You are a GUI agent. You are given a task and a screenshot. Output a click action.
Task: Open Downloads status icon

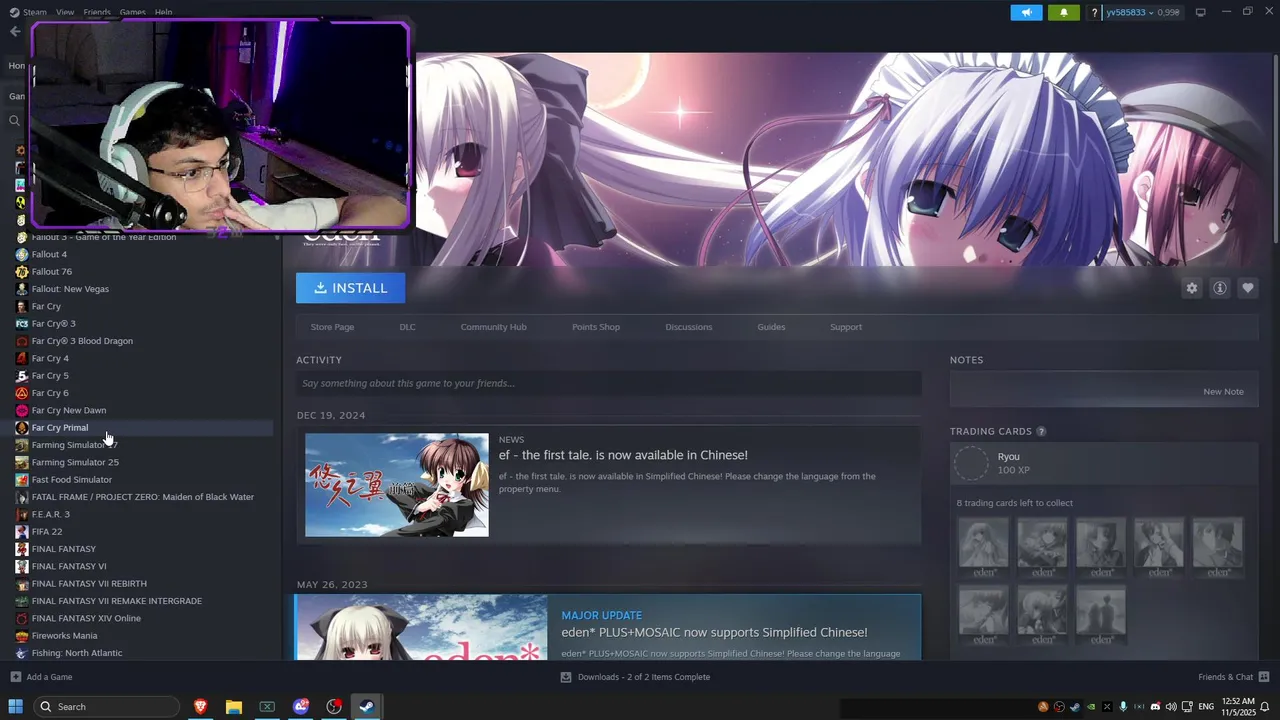[566, 677]
